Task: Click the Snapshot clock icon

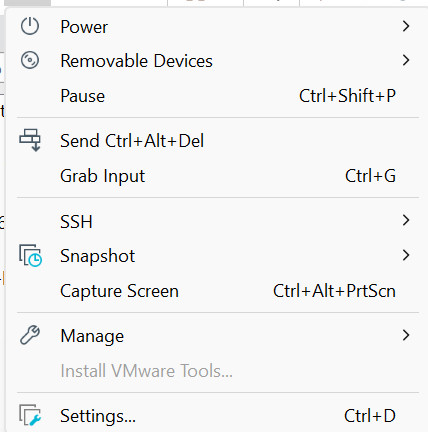Action: click(x=31, y=256)
